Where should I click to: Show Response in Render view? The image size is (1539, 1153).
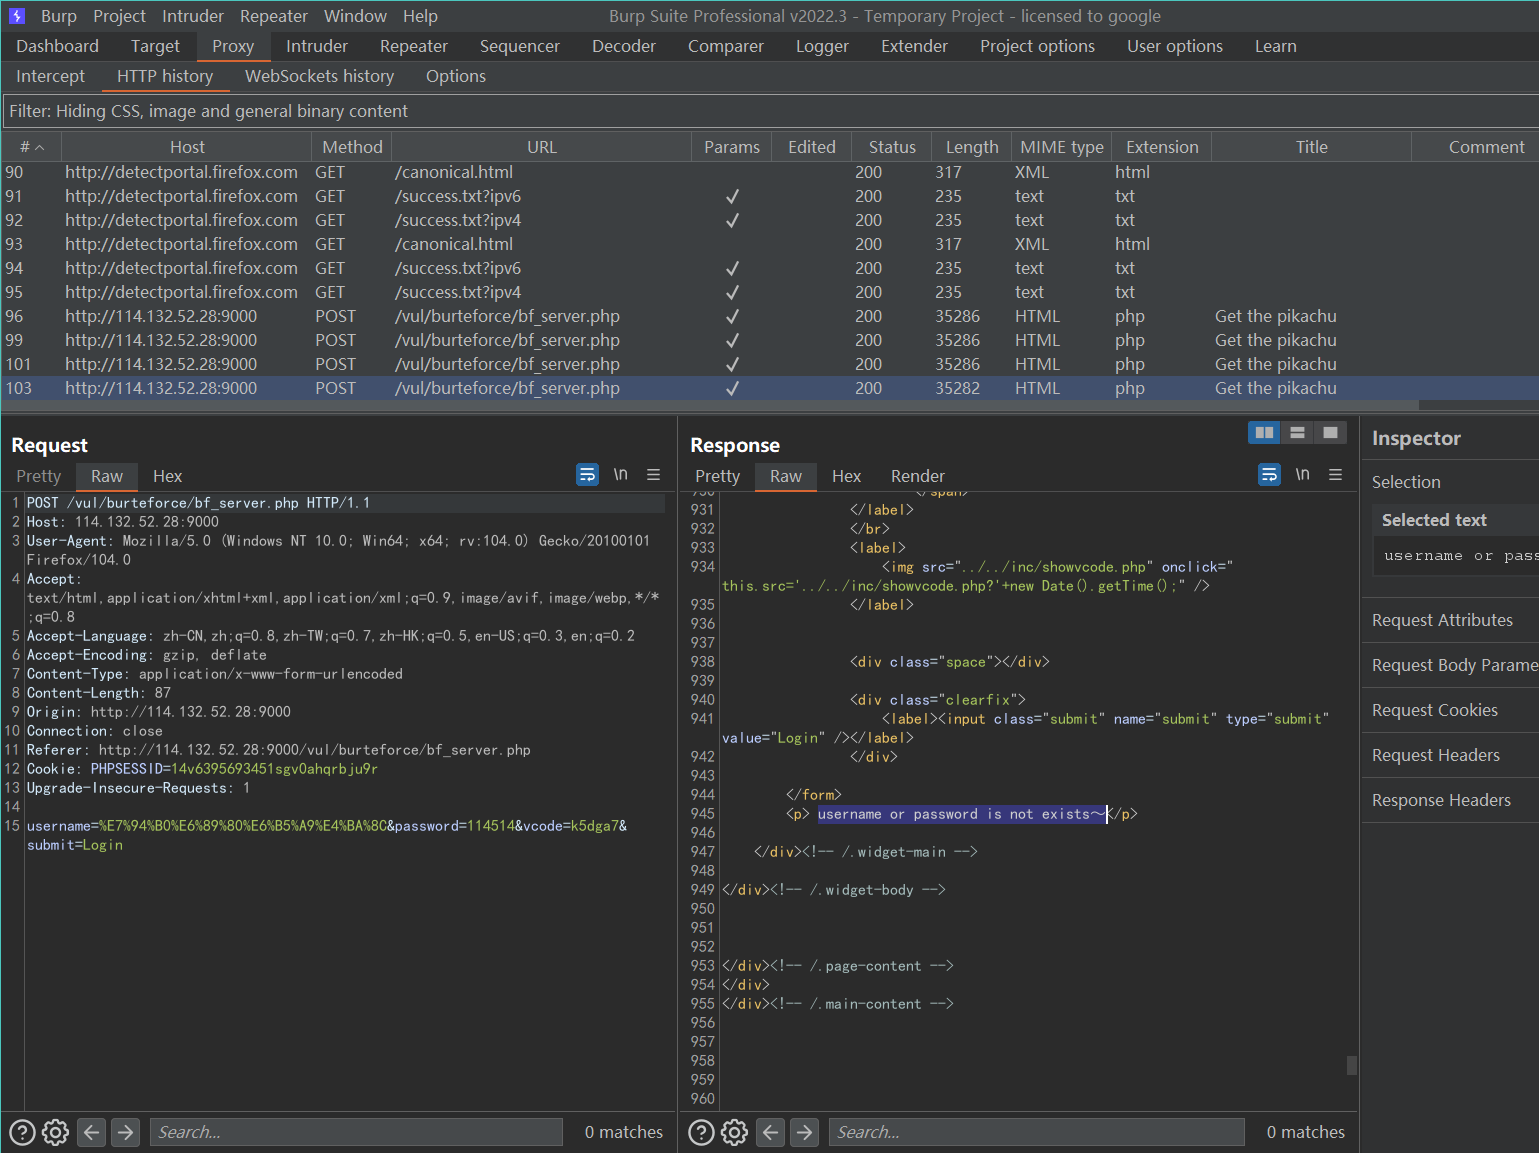917,476
